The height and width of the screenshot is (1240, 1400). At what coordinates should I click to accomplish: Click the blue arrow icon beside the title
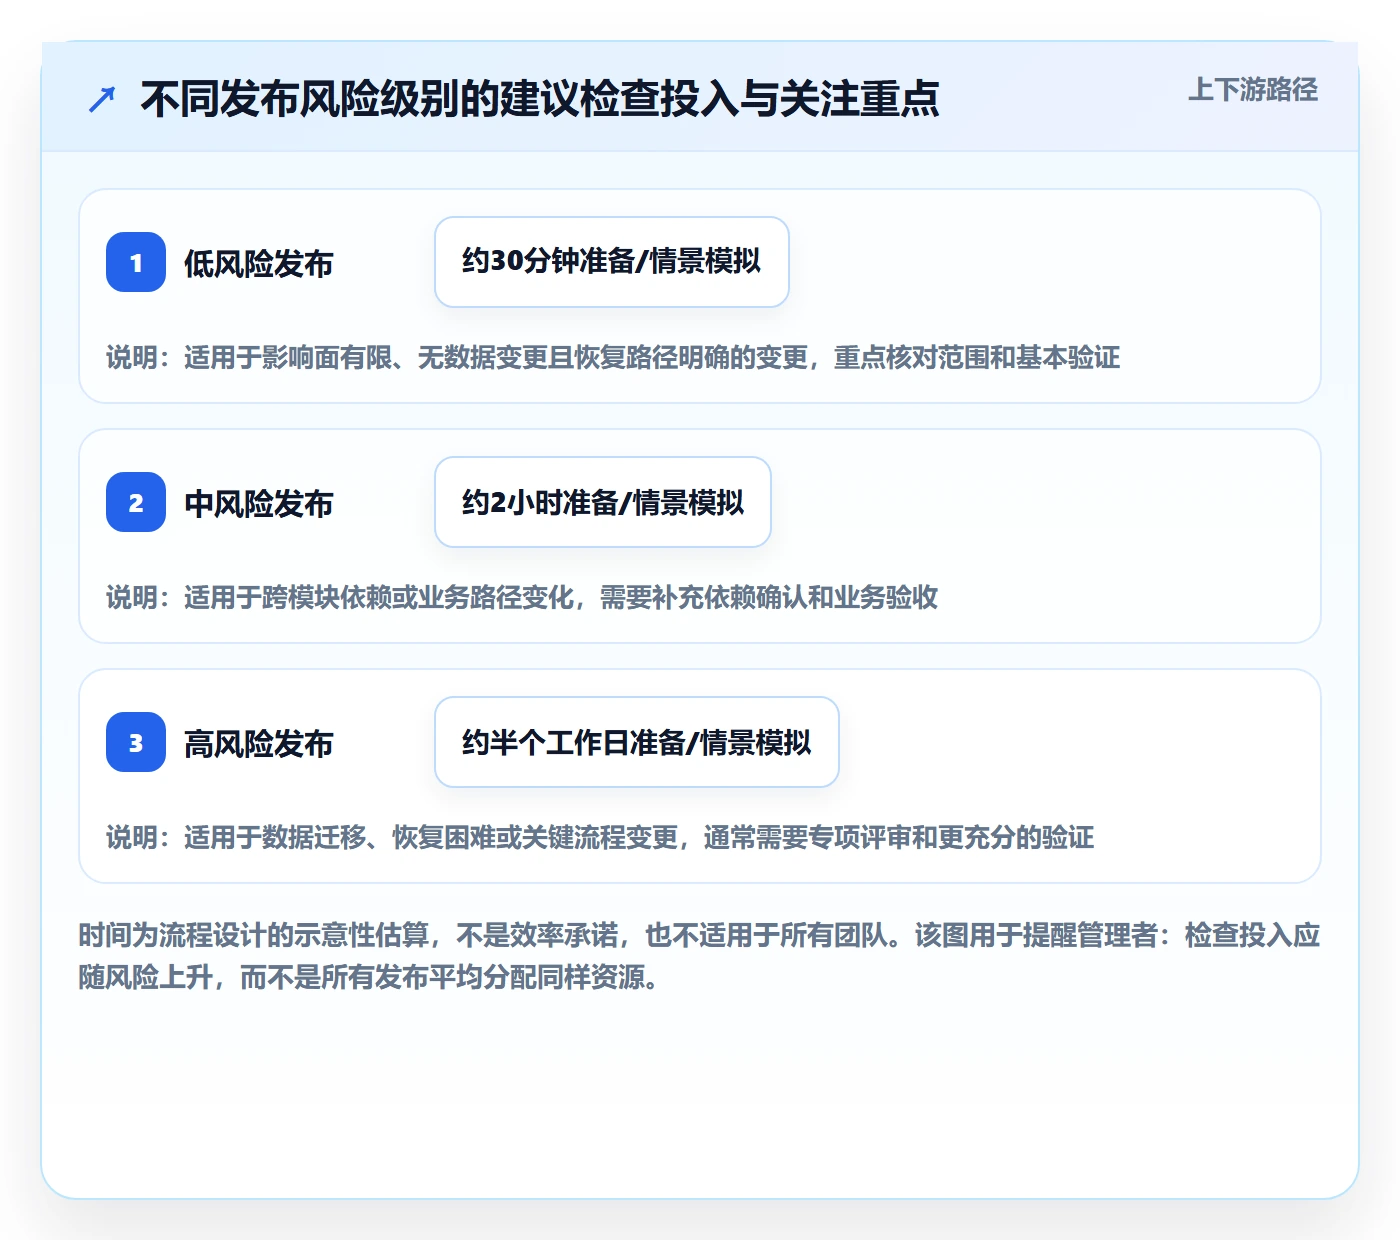(102, 99)
